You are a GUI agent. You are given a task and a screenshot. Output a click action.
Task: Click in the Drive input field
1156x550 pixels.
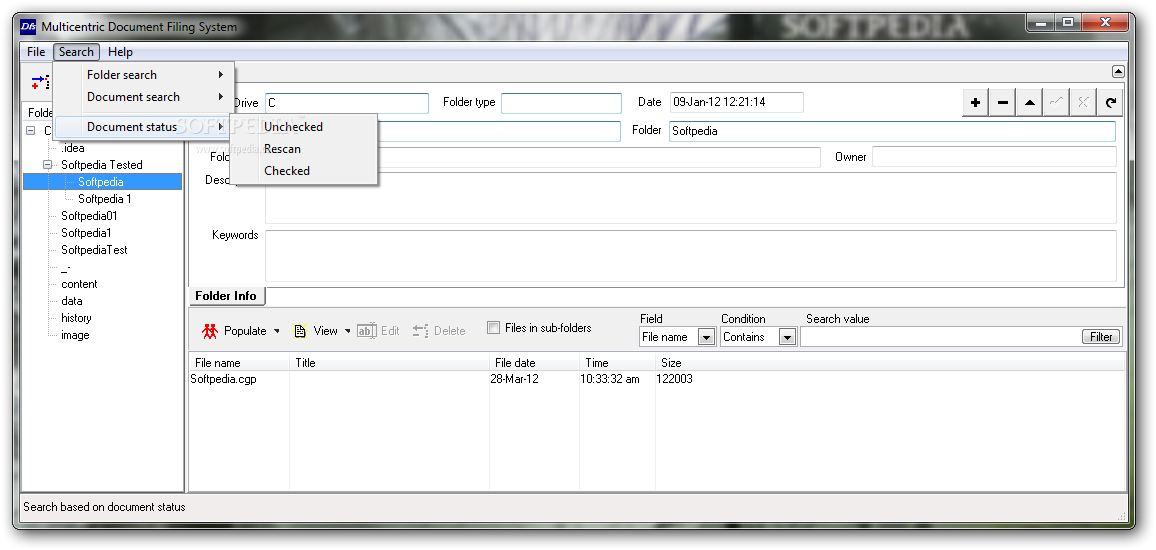click(347, 103)
